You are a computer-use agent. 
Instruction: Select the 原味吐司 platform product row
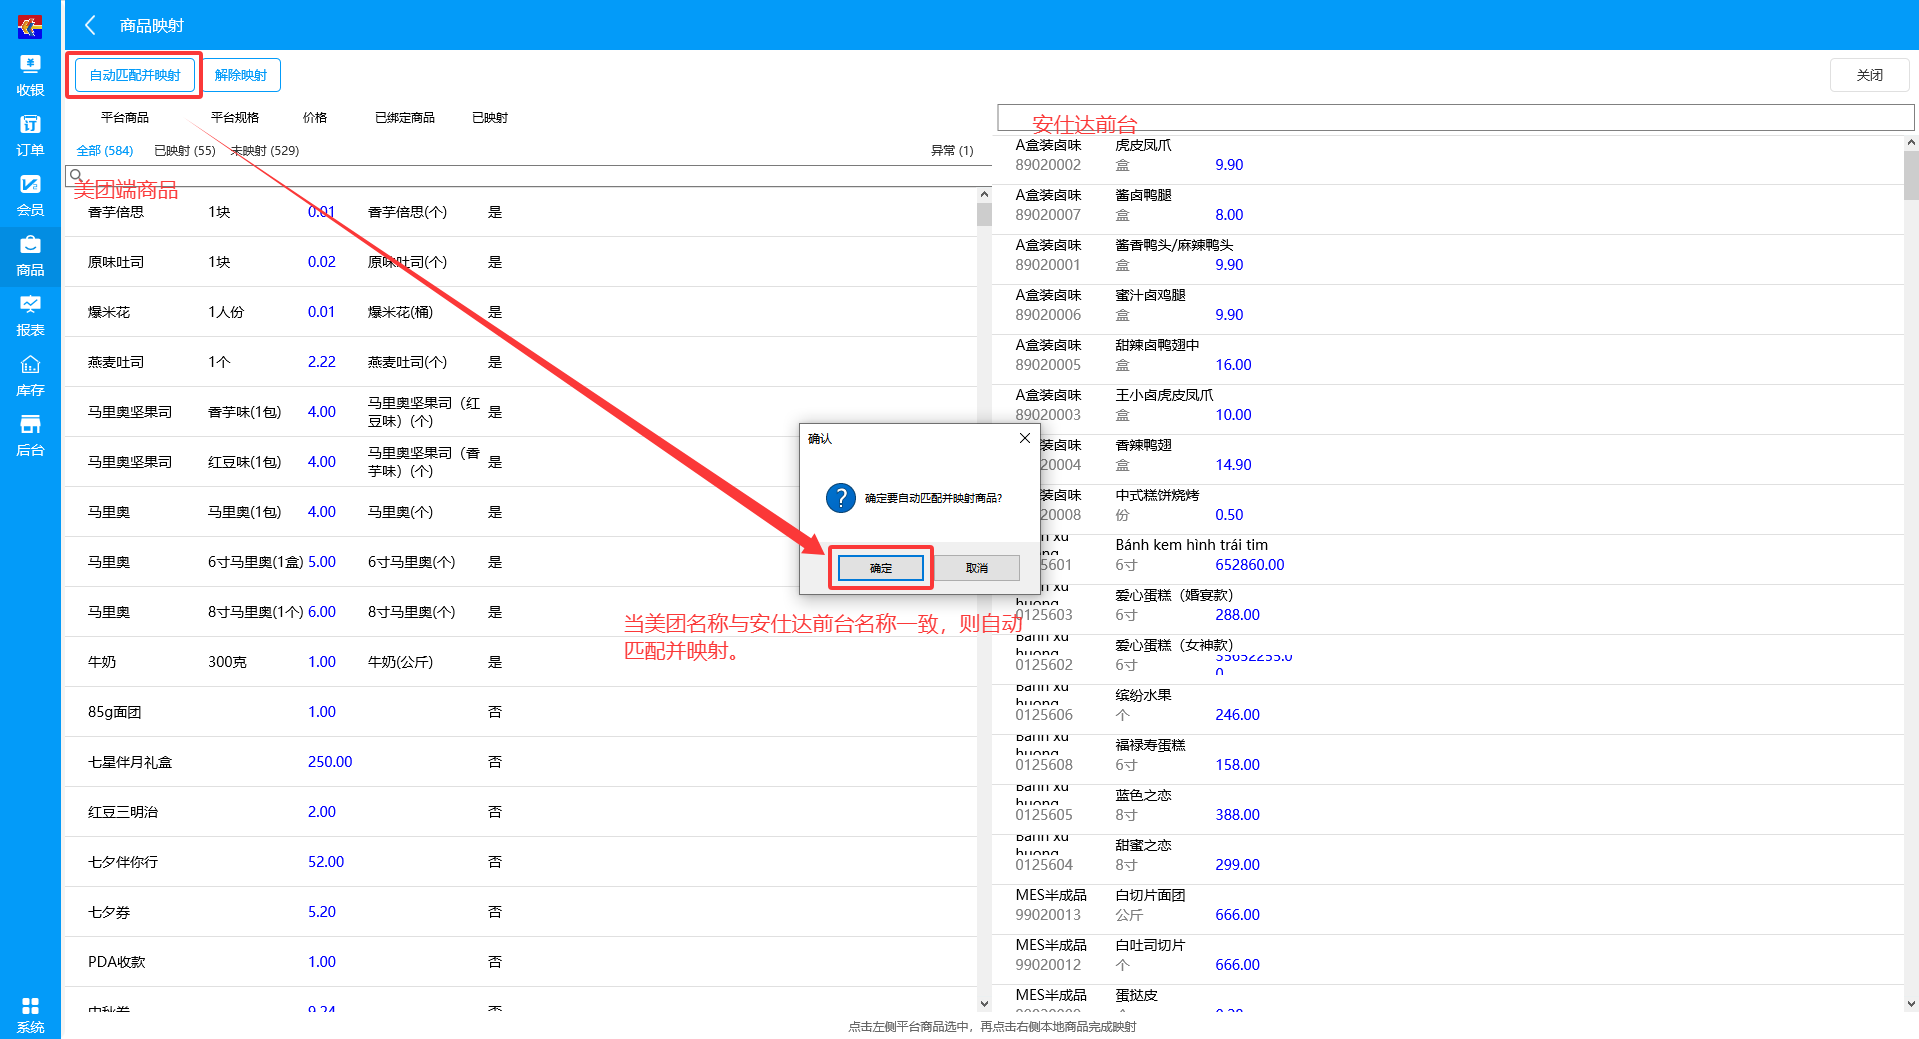(520, 262)
